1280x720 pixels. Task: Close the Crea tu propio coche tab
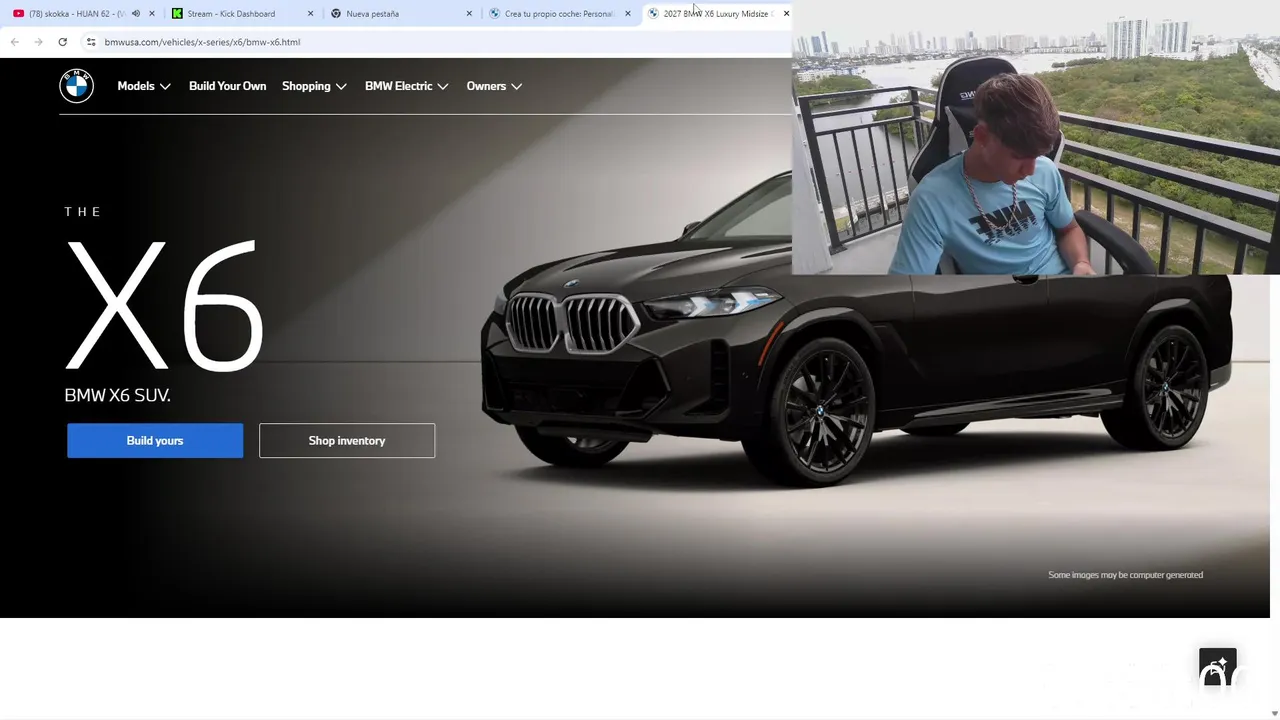[x=628, y=14]
